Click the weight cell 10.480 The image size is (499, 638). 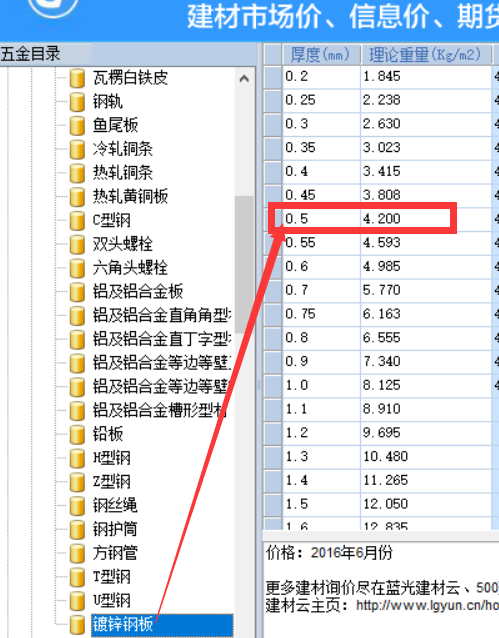coord(426,457)
